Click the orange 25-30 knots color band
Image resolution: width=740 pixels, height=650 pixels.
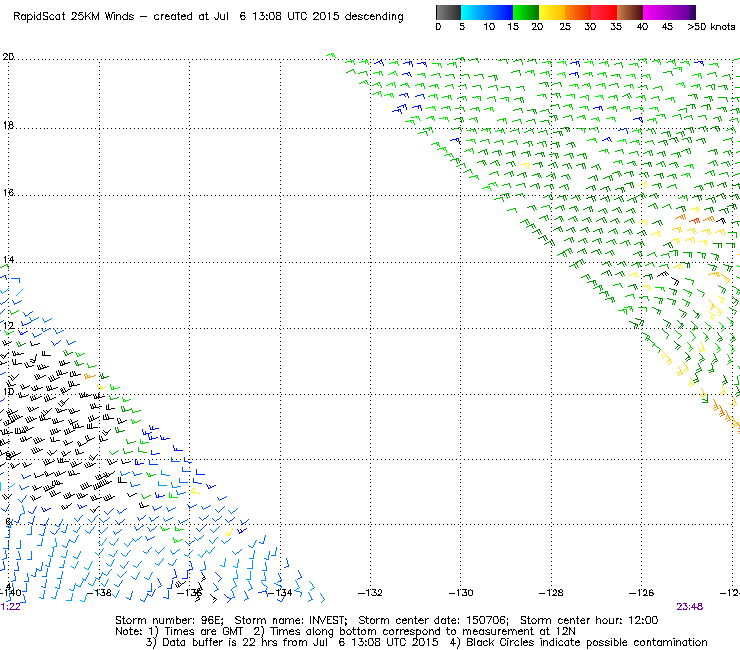[x=578, y=12]
